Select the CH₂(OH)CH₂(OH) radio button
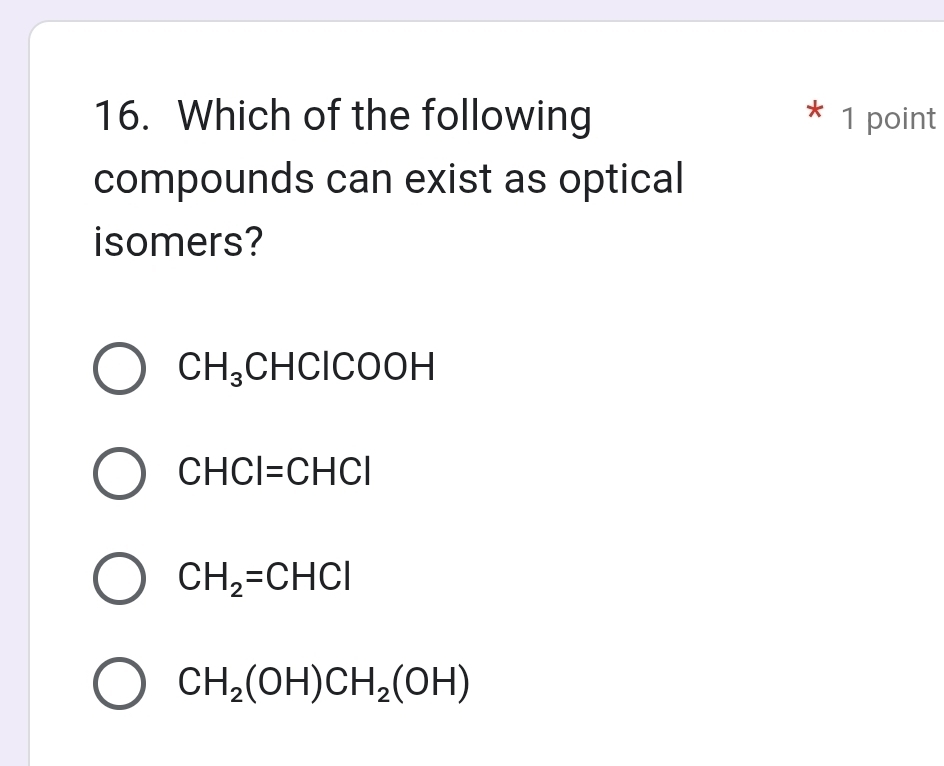 [120, 685]
